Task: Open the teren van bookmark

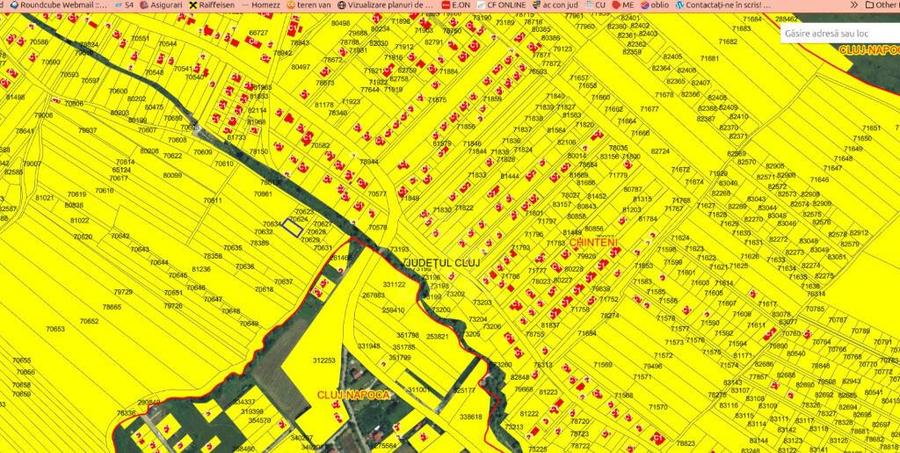Action: pyautogui.click(x=312, y=5)
